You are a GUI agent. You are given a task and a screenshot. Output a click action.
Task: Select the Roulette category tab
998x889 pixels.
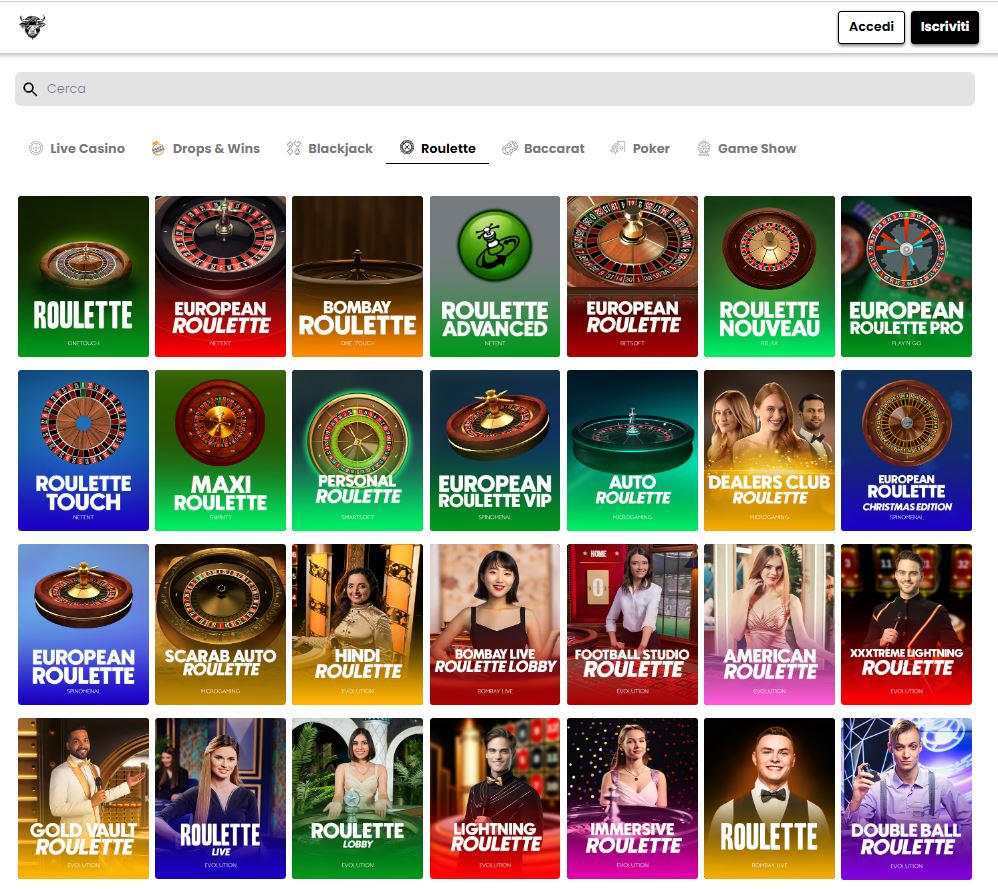pos(437,148)
